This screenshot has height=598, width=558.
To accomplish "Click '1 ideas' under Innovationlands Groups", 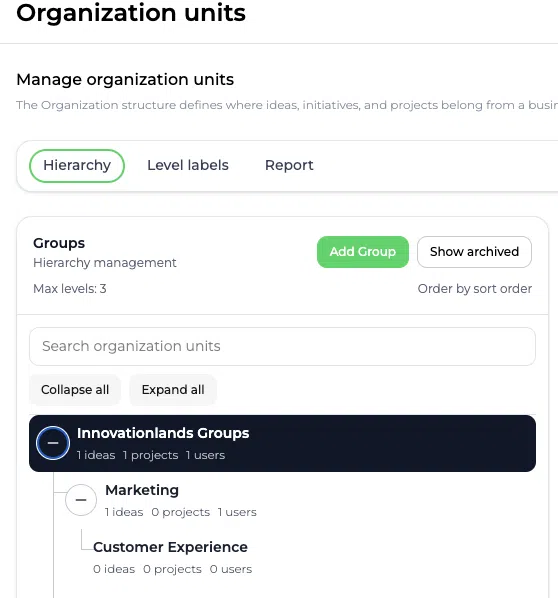I will [x=96, y=455].
